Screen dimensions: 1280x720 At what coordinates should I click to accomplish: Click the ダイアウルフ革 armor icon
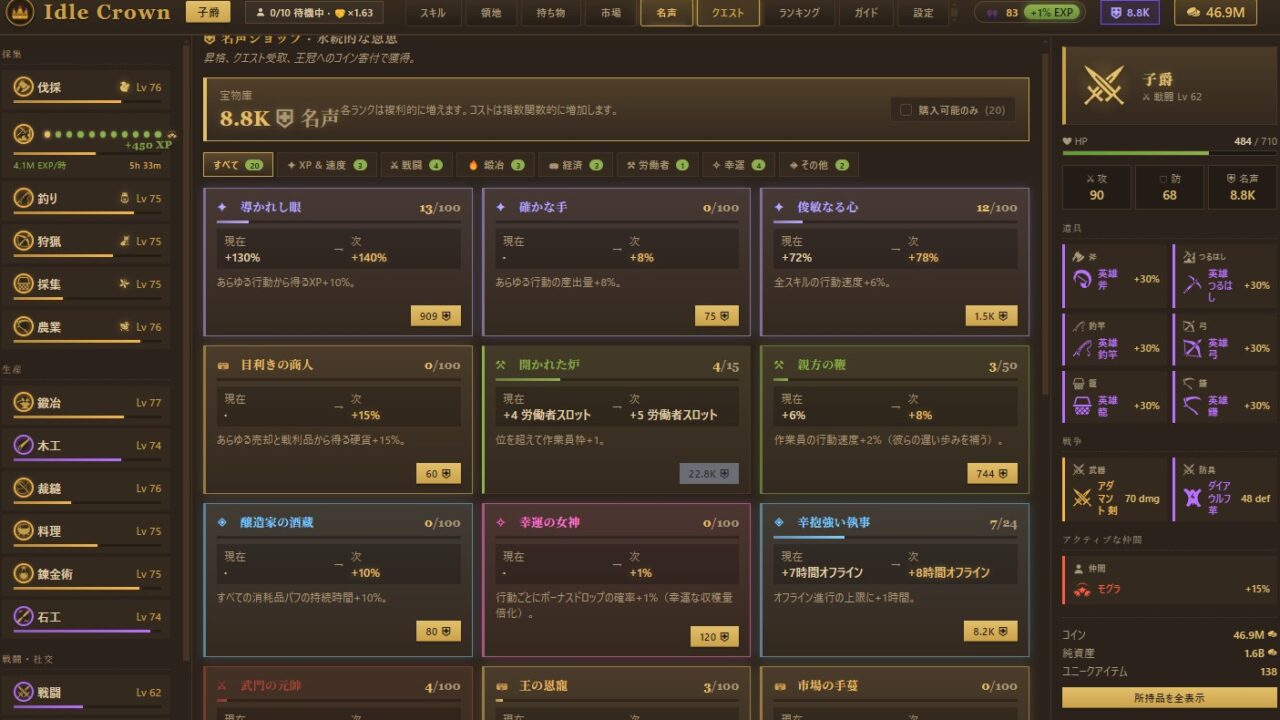1192,497
